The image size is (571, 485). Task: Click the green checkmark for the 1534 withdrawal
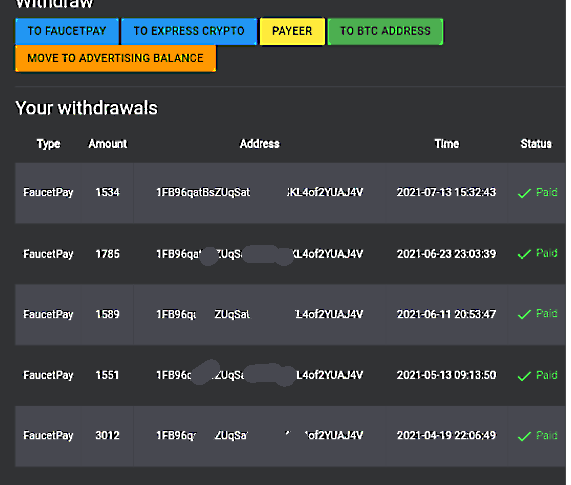tap(524, 193)
